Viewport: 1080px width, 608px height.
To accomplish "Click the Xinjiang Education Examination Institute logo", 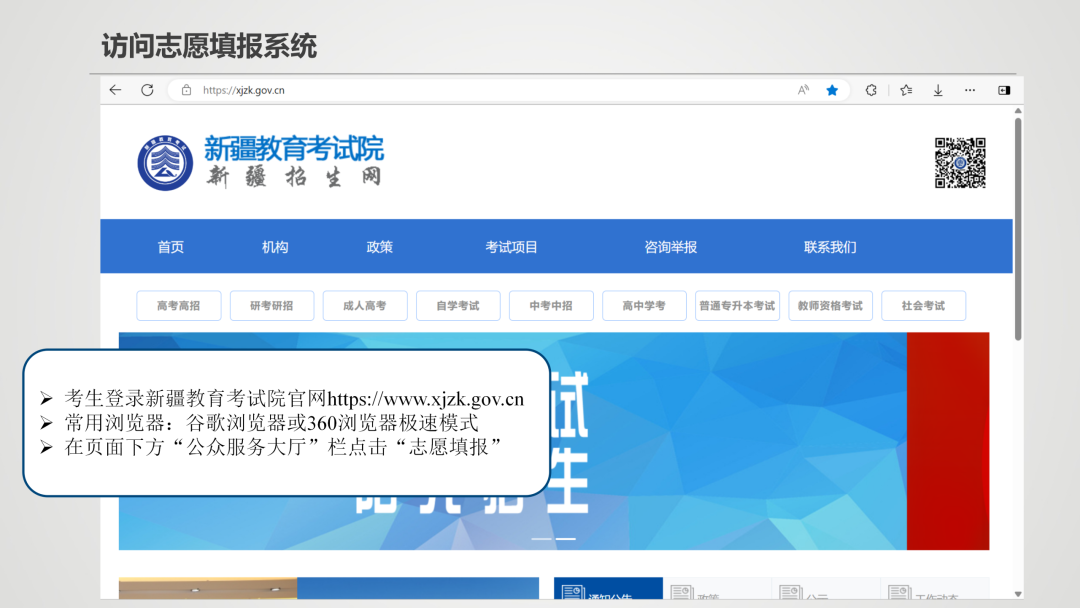I will pos(165,163).
